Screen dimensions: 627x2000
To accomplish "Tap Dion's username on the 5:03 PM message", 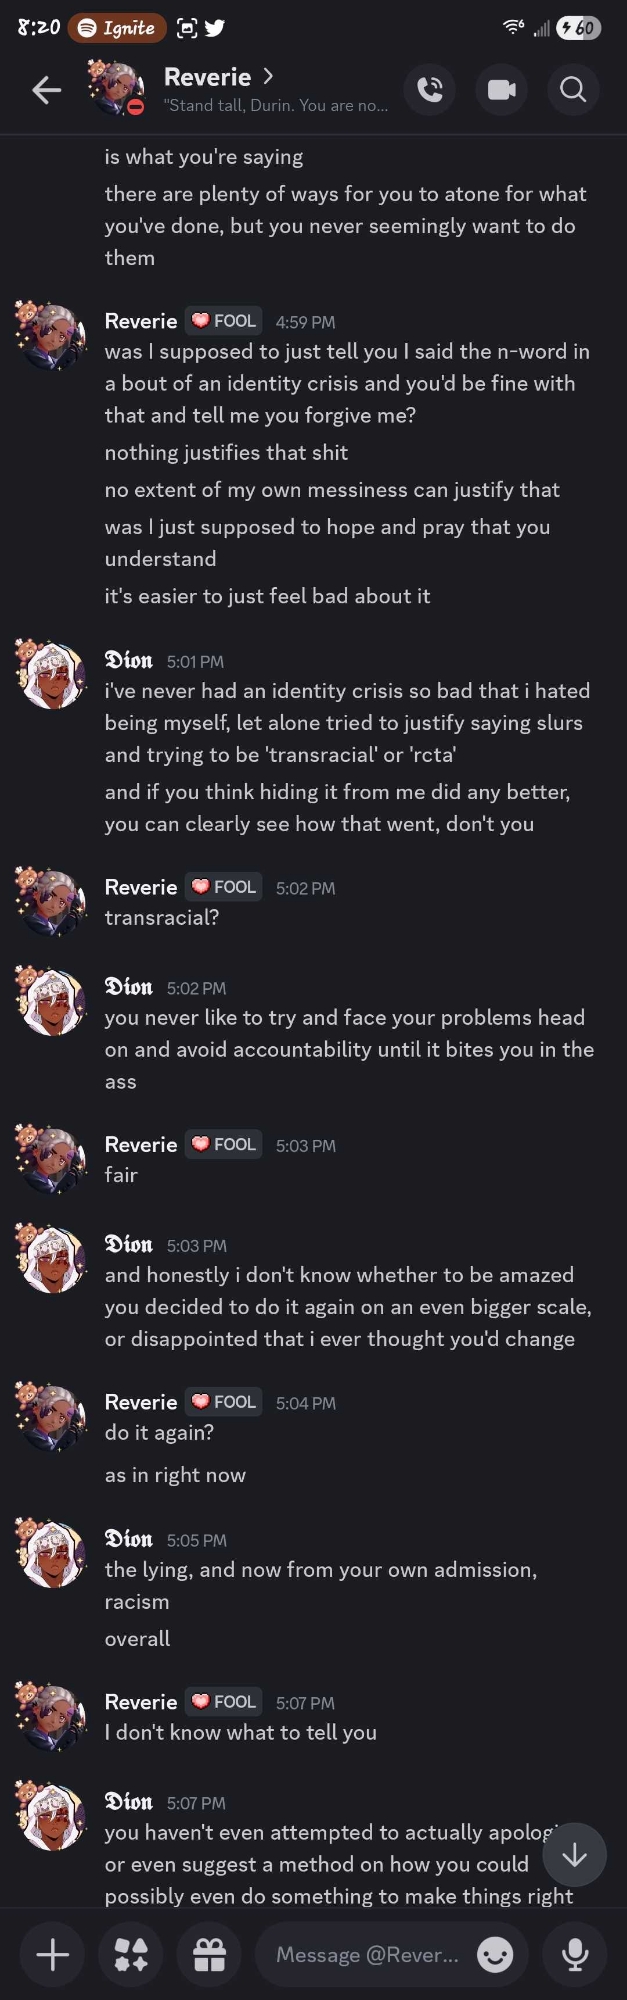I will pyautogui.click(x=129, y=1245).
